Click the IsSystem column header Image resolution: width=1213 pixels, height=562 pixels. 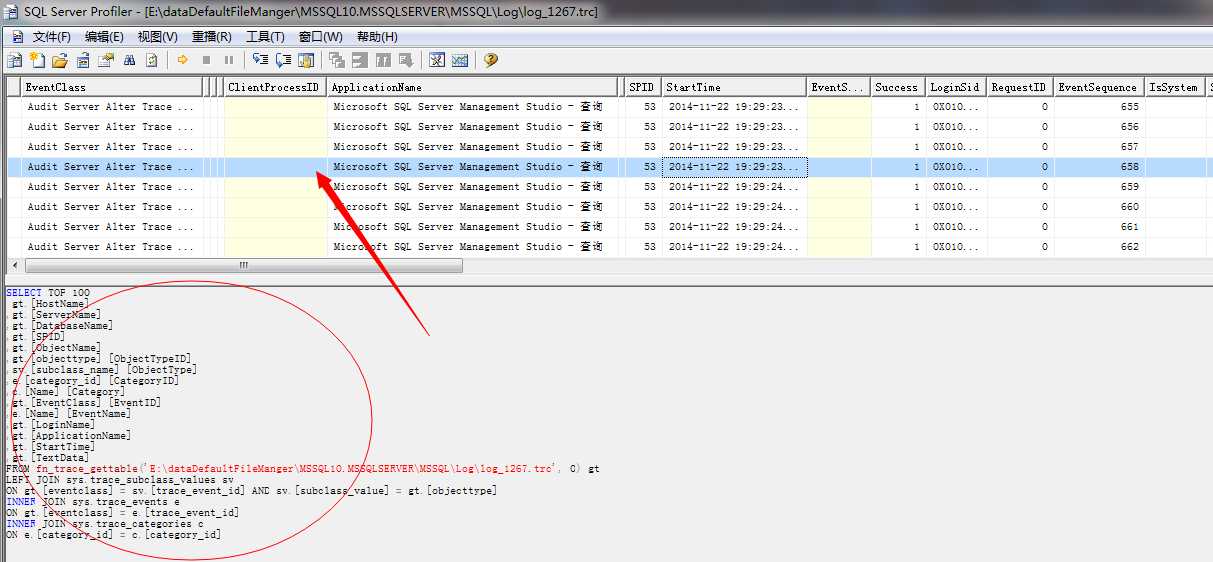point(1174,87)
